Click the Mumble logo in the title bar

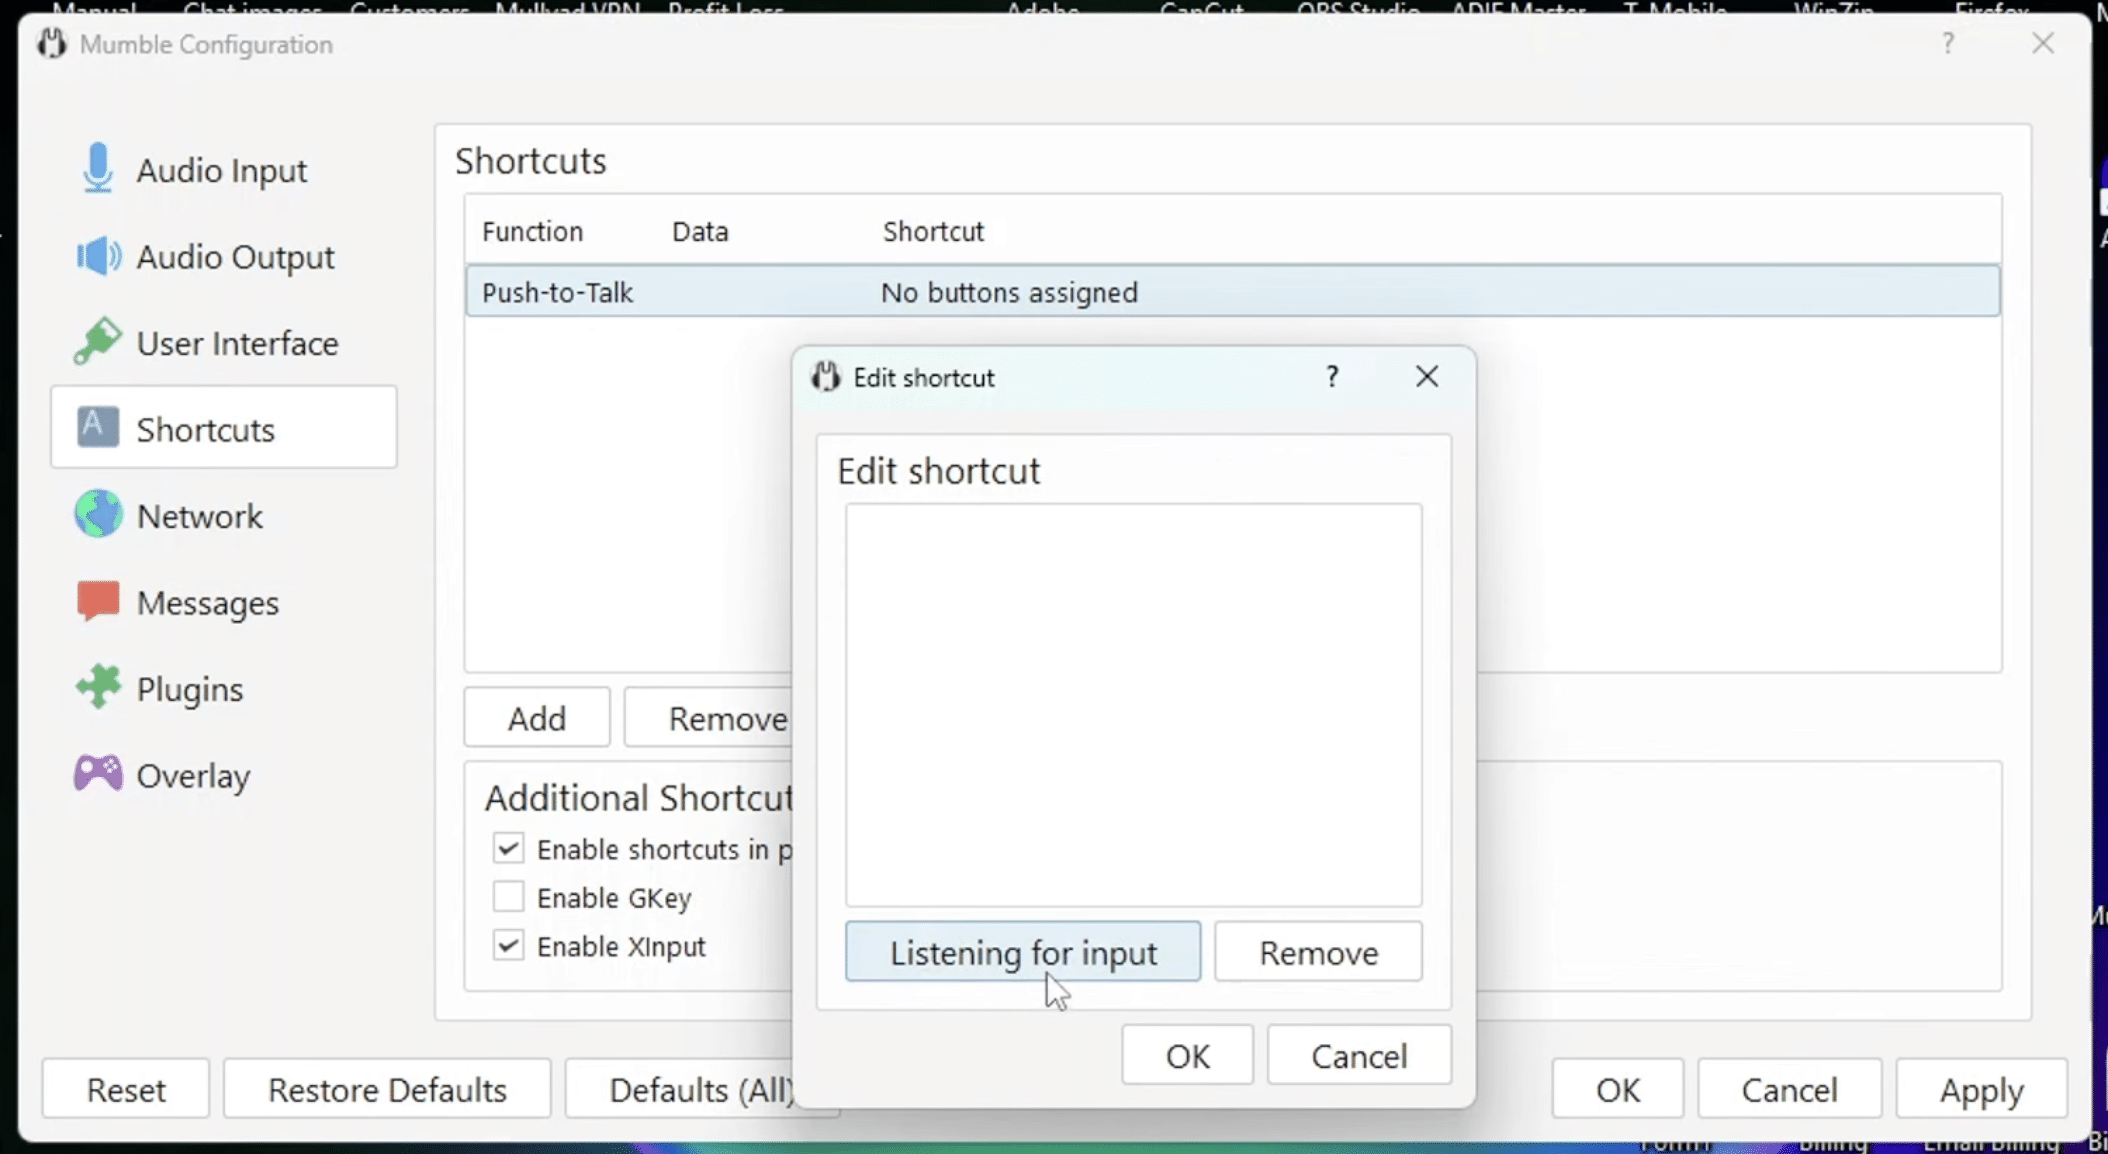(51, 43)
